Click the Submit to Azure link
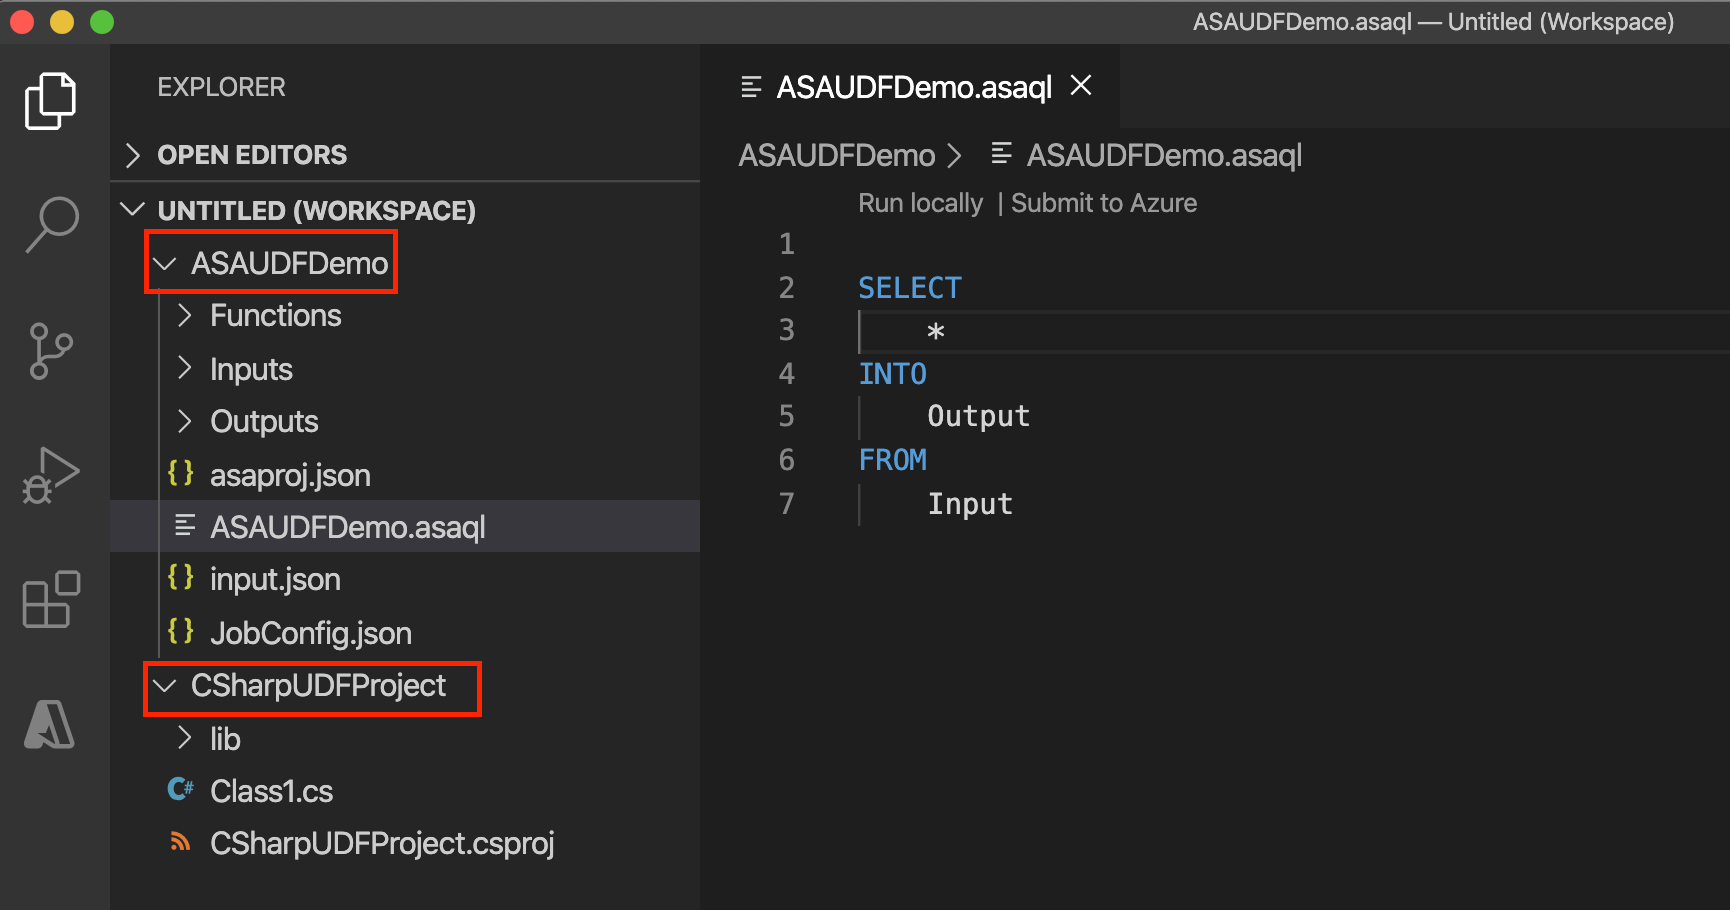The height and width of the screenshot is (910, 1730). (1103, 202)
